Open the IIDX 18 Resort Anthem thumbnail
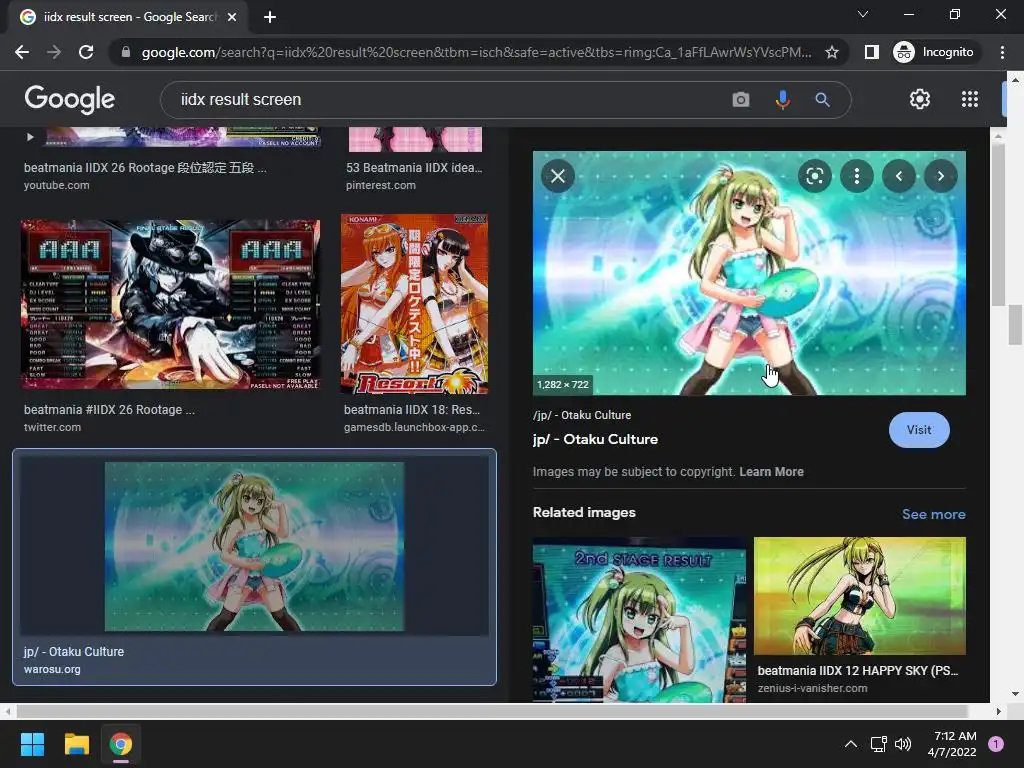This screenshot has height=768, width=1024. point(414,304)
